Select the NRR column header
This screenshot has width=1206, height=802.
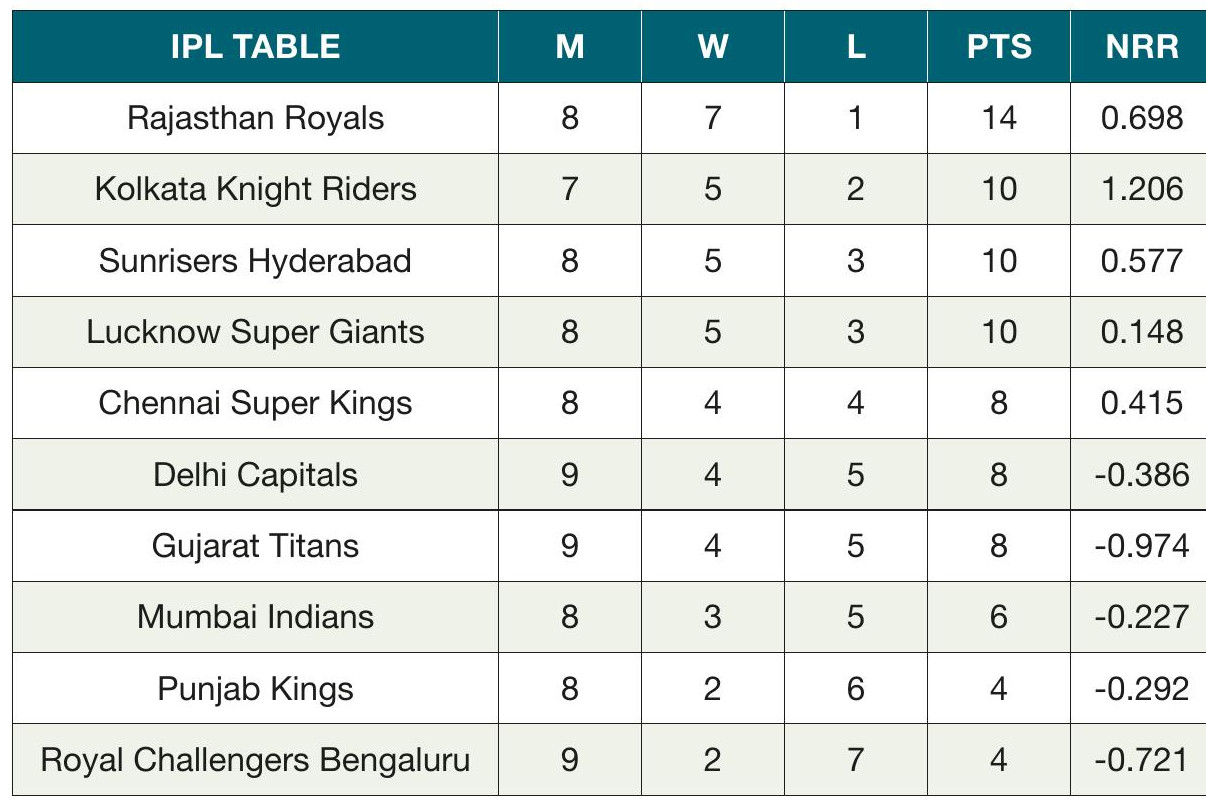tap(1142, 47)
